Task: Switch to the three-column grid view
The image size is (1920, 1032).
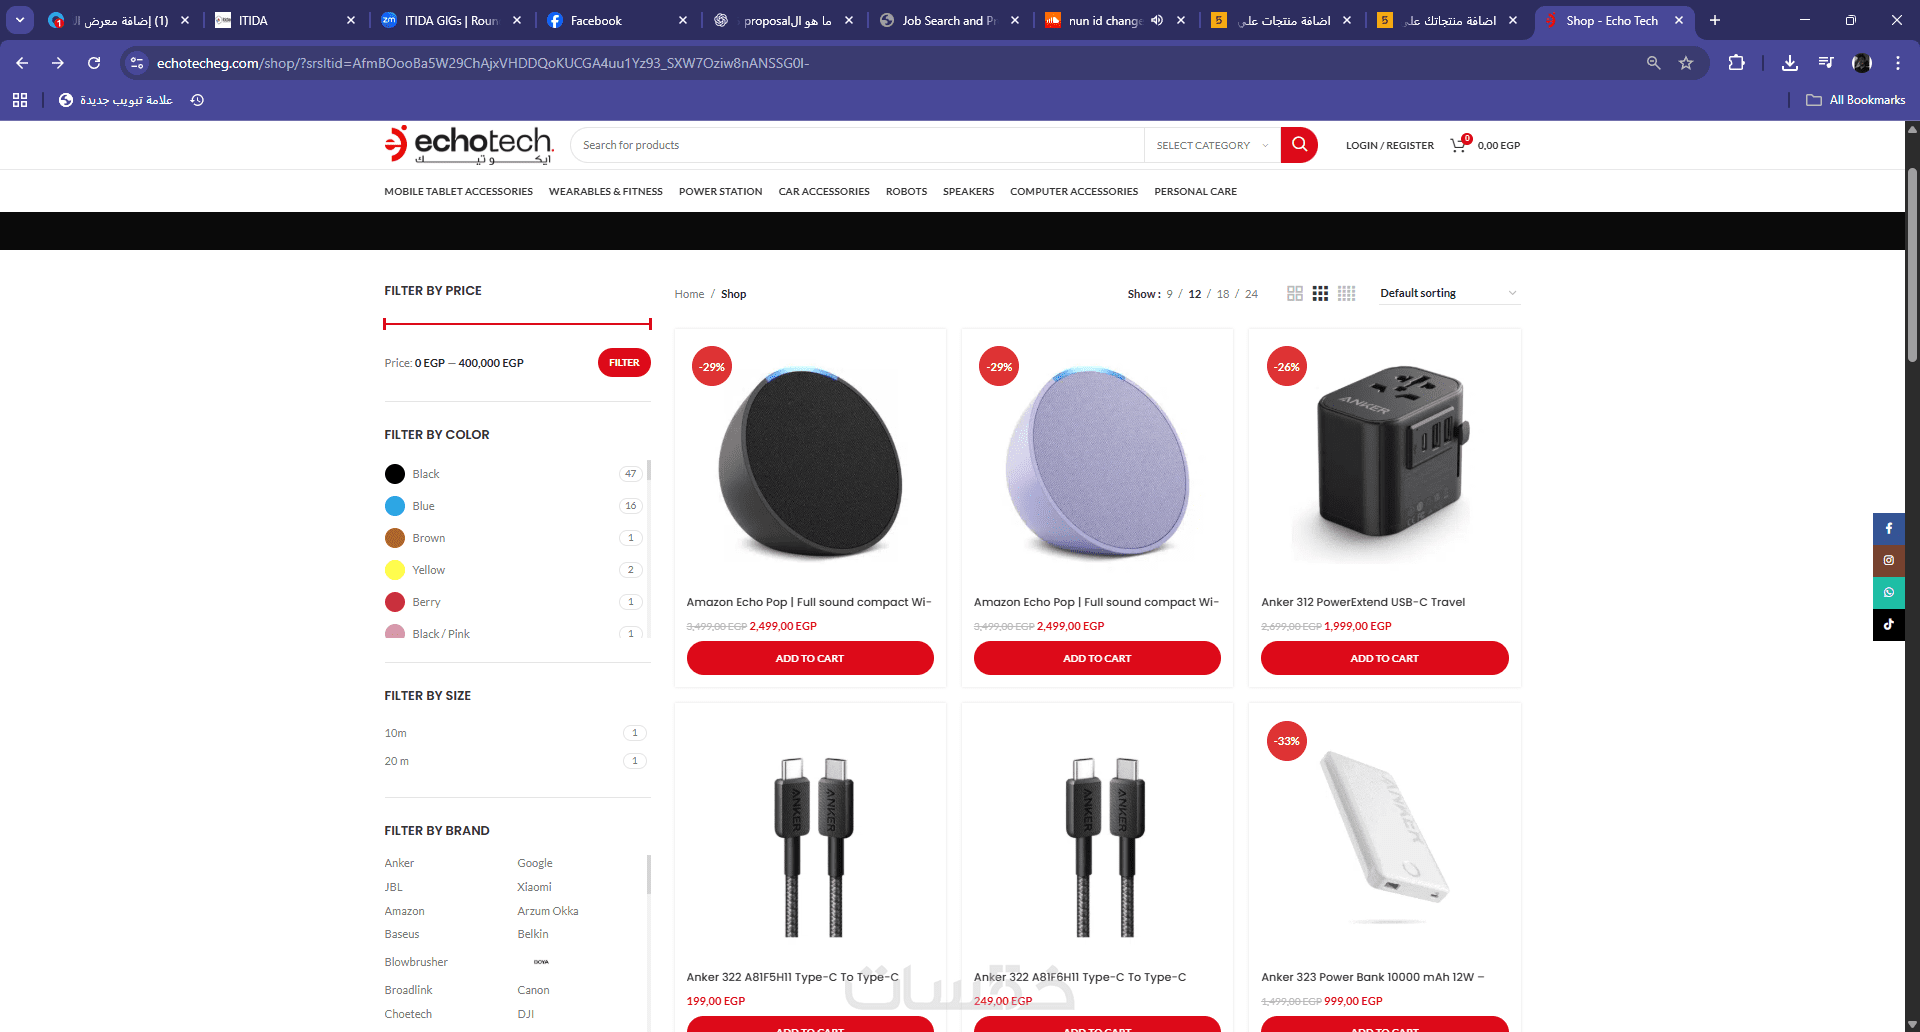Action: 1320,293
